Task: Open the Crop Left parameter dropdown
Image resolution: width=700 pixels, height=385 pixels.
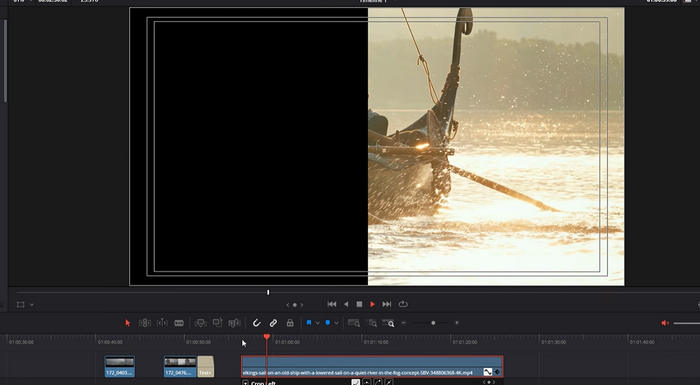Action: click(246, 383)
